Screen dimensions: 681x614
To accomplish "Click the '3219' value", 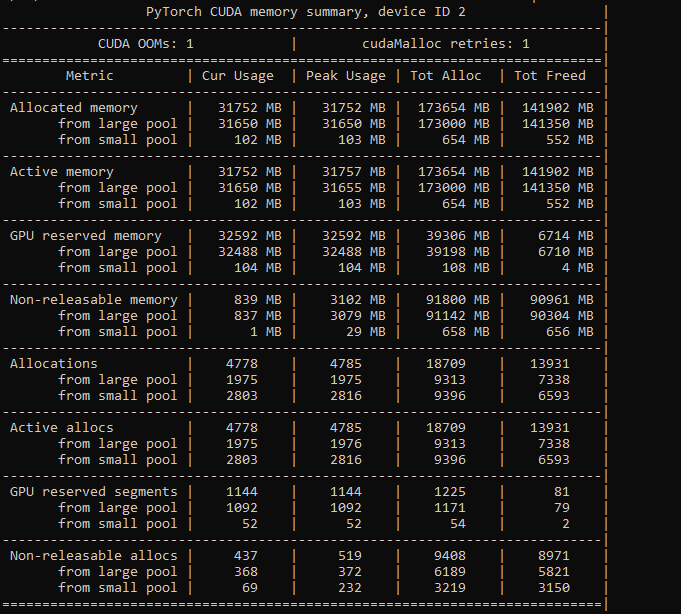I will tap(450, 588).
